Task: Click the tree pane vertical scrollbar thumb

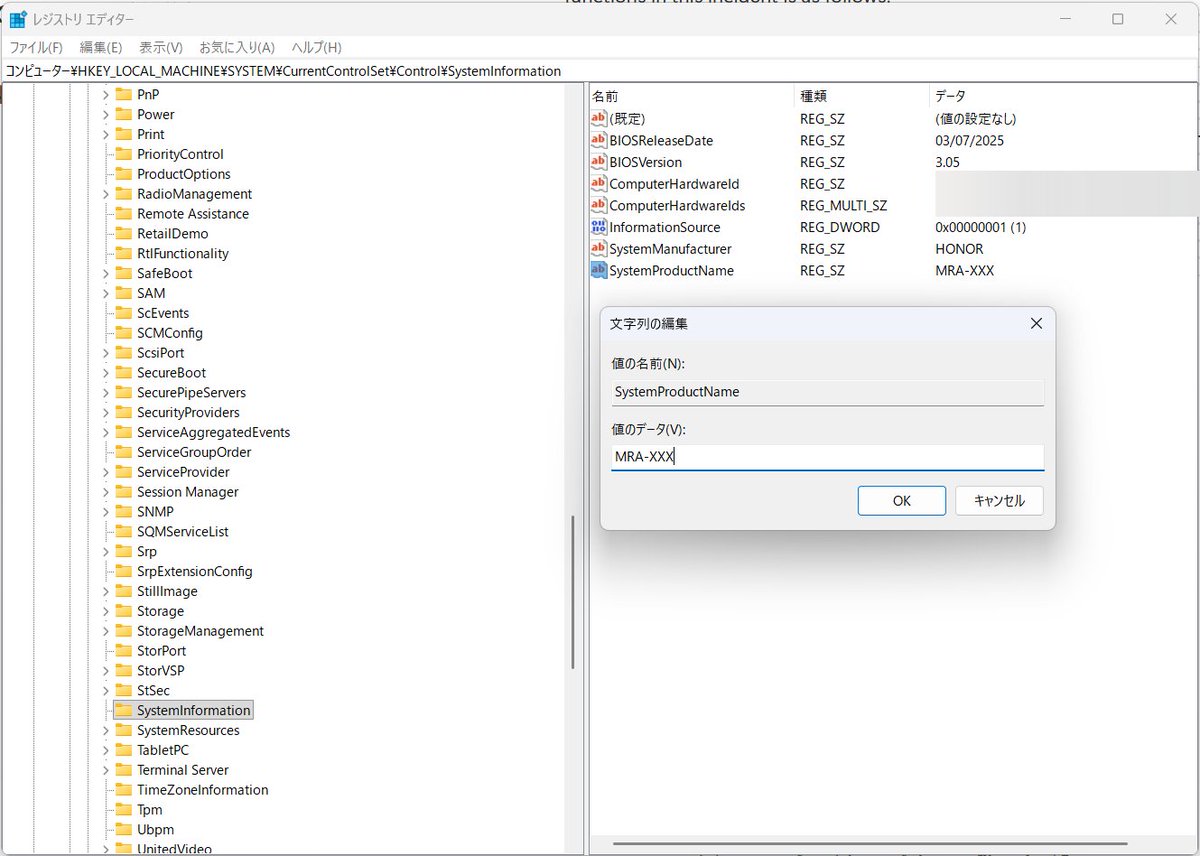Action: pyautogui.click(x=573, y=592)
